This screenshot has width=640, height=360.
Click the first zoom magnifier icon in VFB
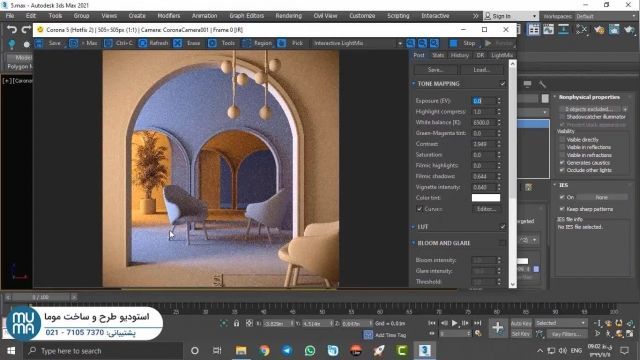411,43
